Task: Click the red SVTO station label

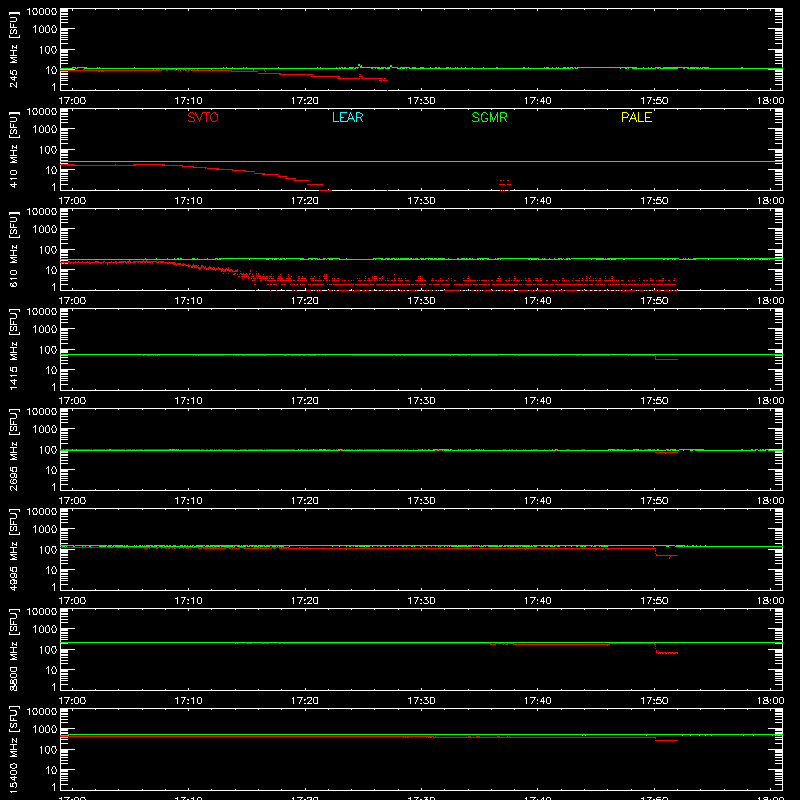Action: (203, 117)
